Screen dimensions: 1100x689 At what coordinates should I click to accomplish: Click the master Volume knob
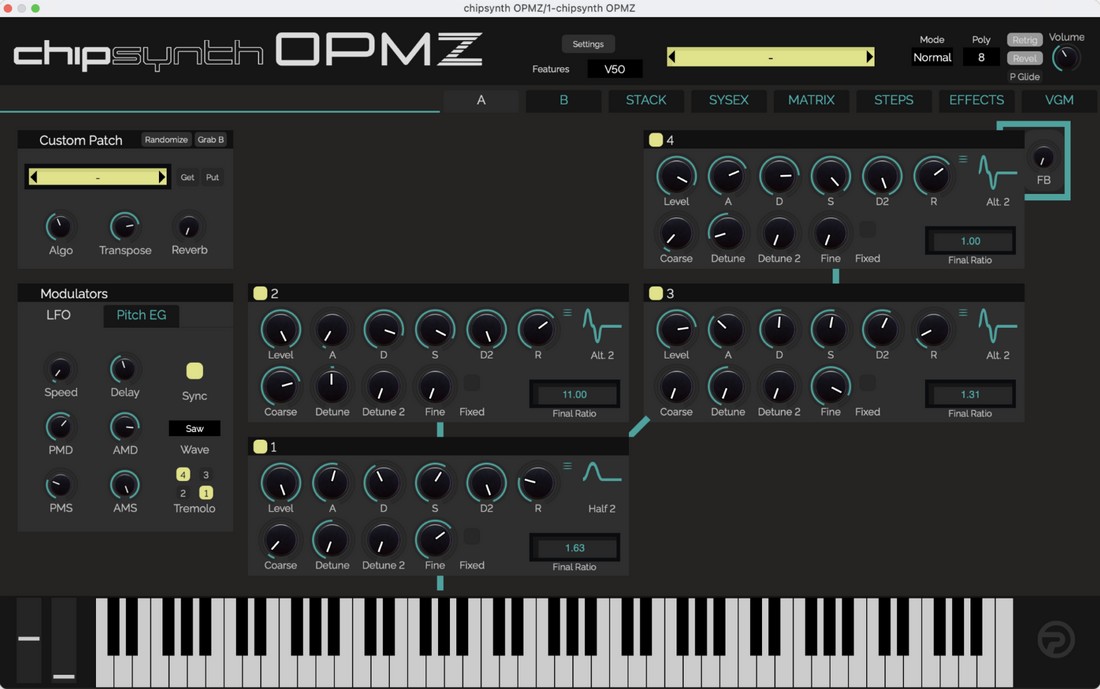point(1066,58)
